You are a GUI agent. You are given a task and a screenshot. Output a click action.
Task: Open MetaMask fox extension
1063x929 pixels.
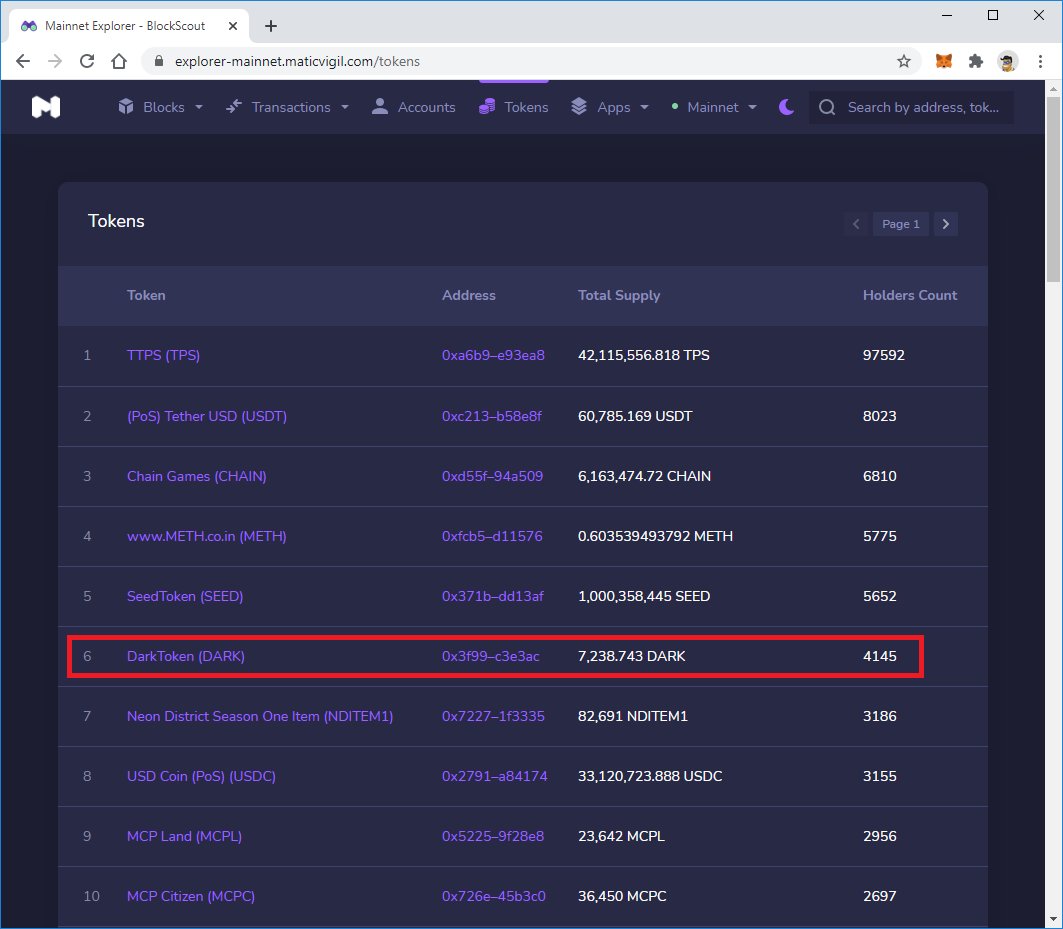tap(944, 61)
